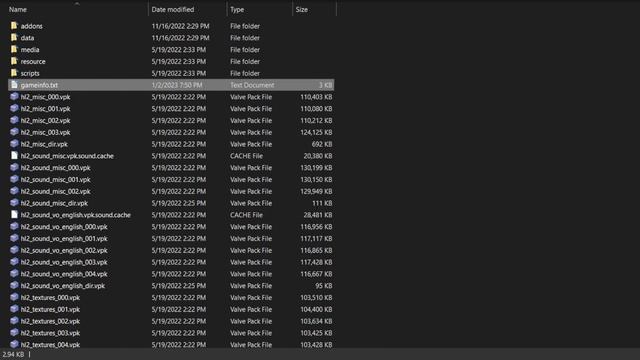This screenshot has width=640, height=360.
Task: Click the hl2_textures_000.vpk file icon
Action: tap(14, 298)
